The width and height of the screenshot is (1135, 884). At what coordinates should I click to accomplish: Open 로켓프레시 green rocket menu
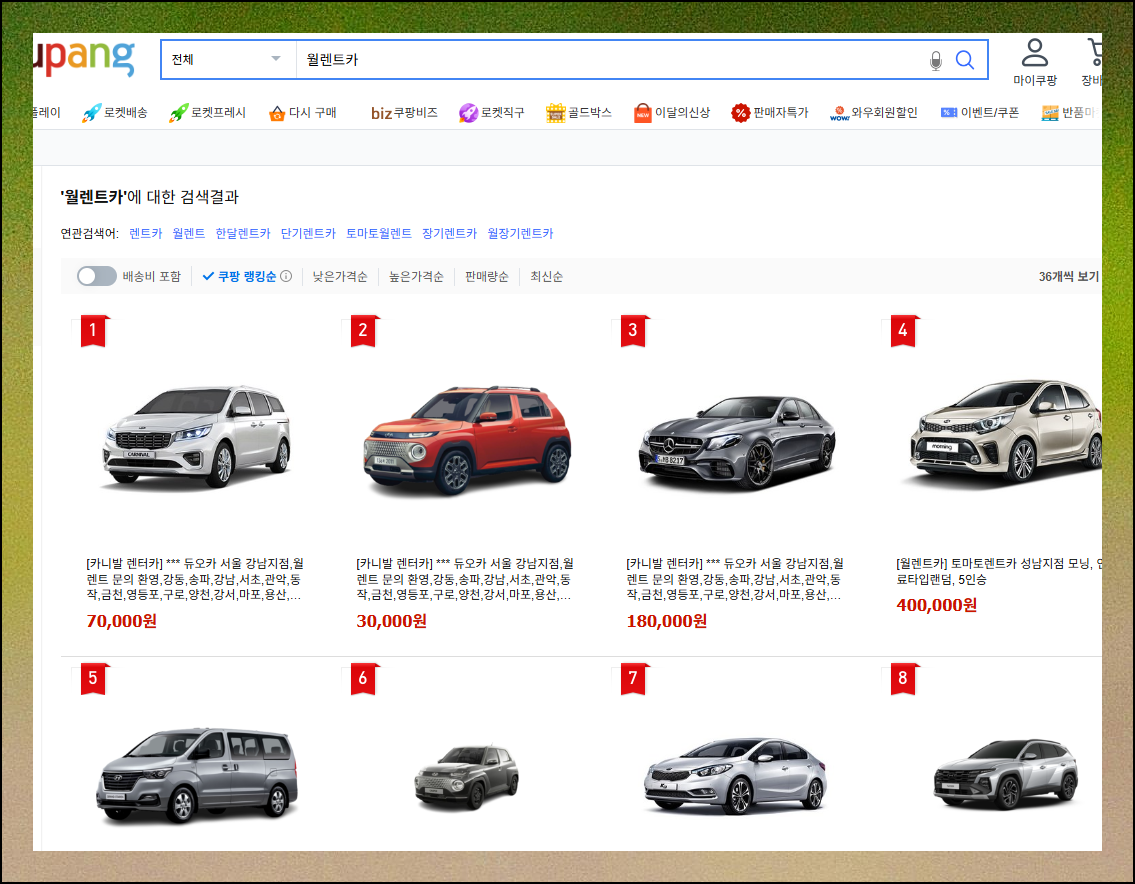point(208,113)
